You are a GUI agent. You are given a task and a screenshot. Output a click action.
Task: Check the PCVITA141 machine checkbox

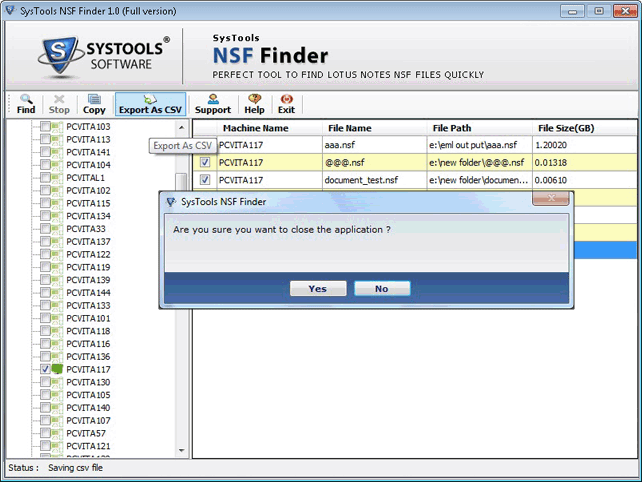(45, 152)
